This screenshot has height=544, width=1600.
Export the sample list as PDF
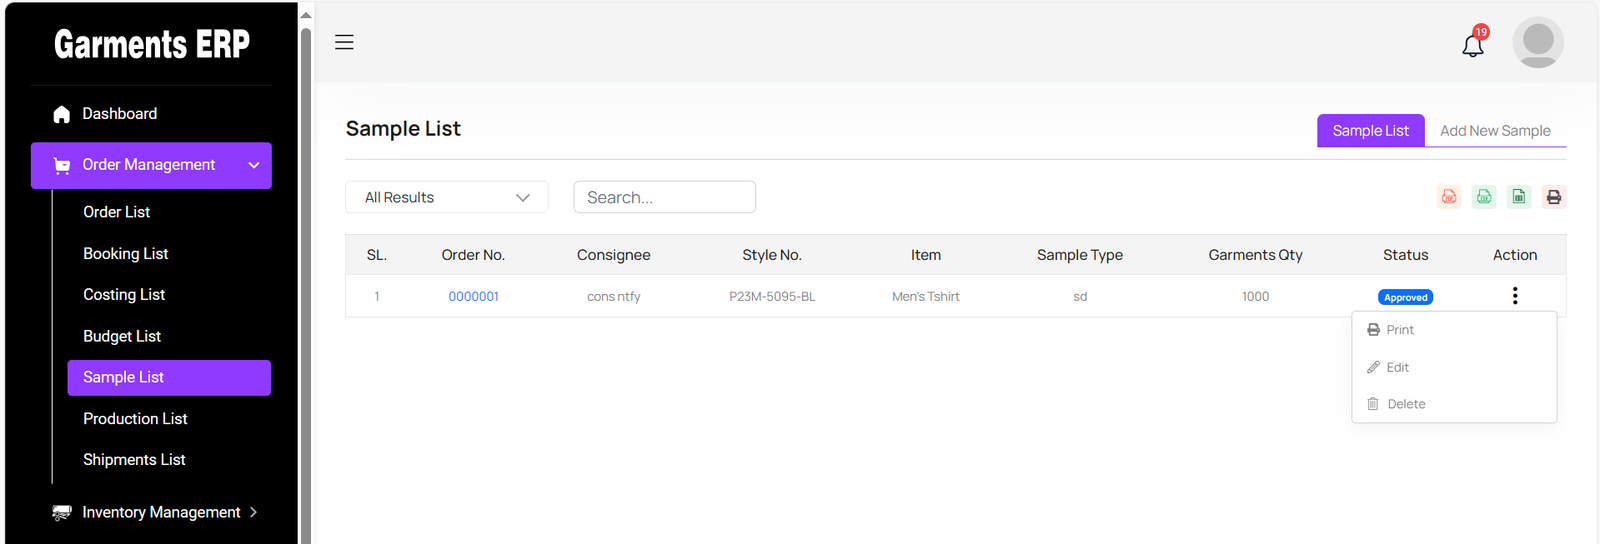[x=1449, y=197]
